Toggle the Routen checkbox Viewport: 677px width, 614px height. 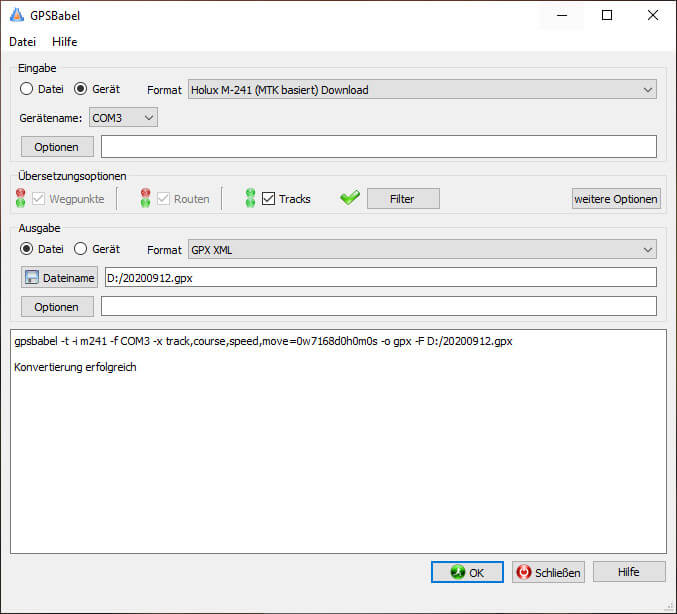(x=163, y=199)
